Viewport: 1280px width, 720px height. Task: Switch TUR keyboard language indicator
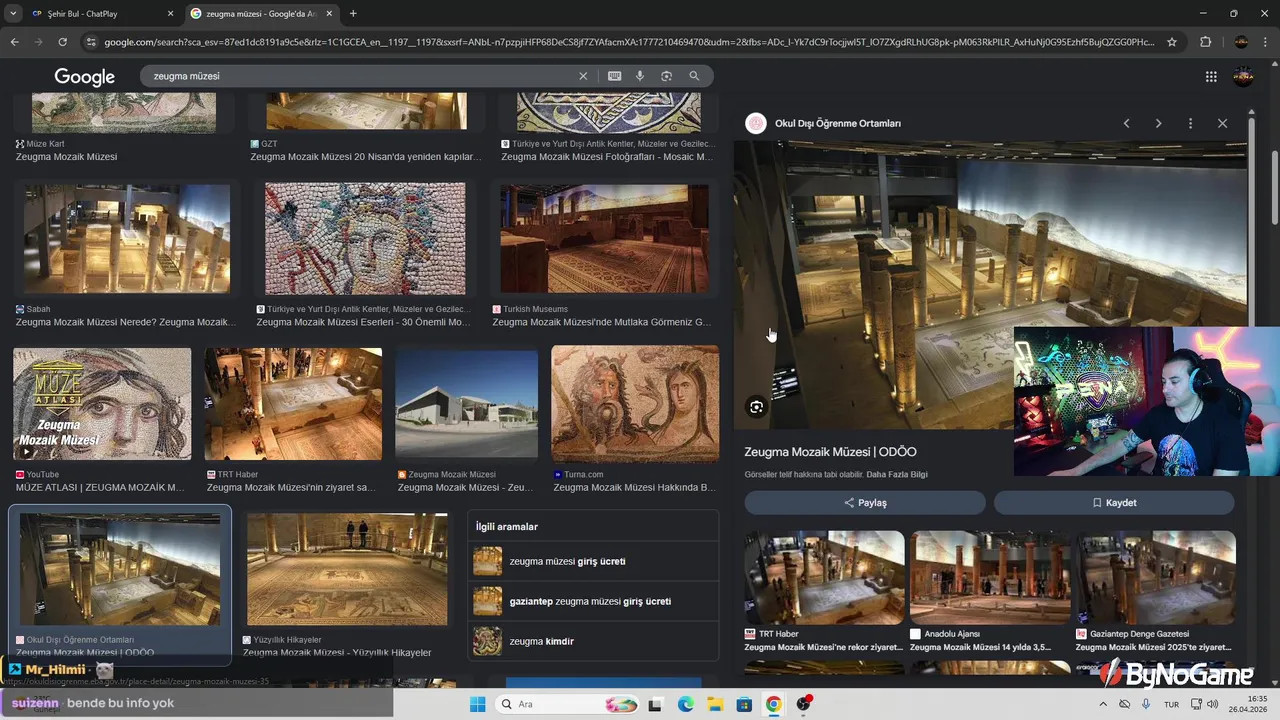tap(1171, 704)
